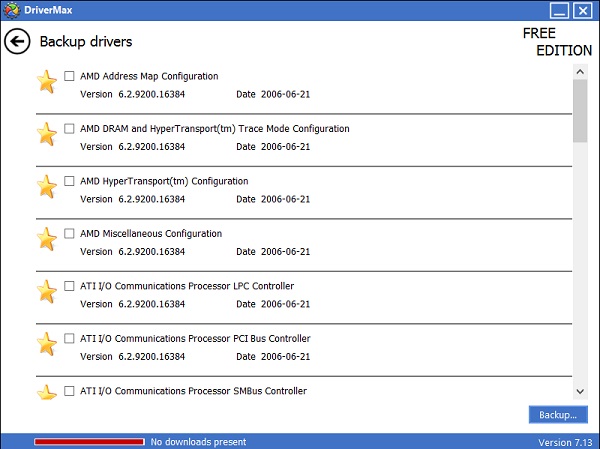Click 'Version 7.13' in status bar
The height and width of the screenshot is (449, 600).
(x=565, y=442)
